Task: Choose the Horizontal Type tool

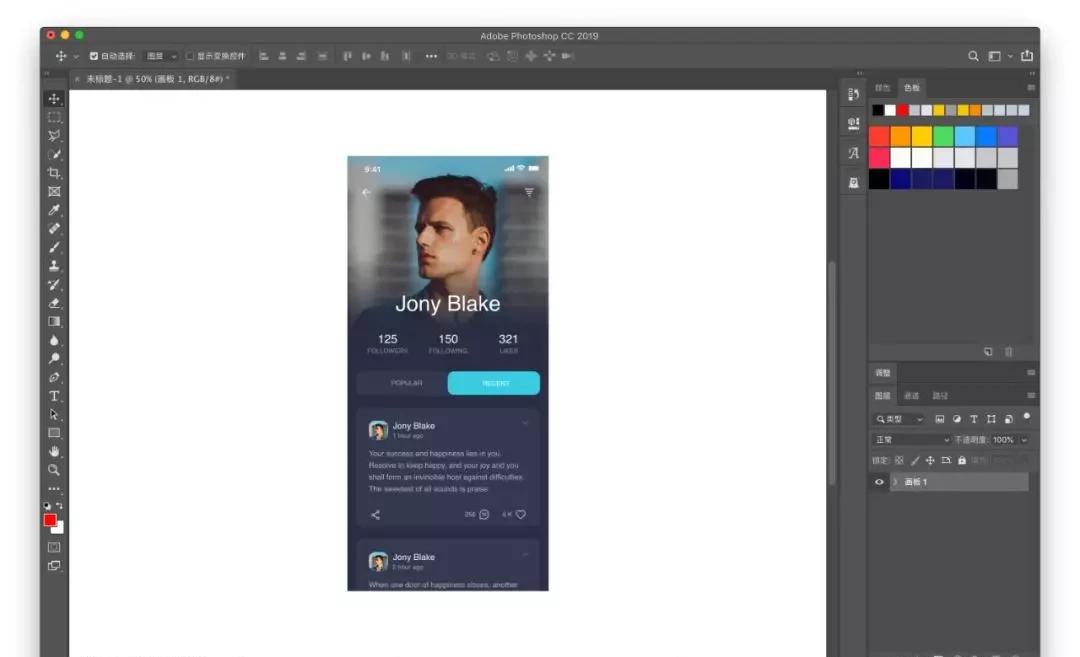Action: click(54, 396)
